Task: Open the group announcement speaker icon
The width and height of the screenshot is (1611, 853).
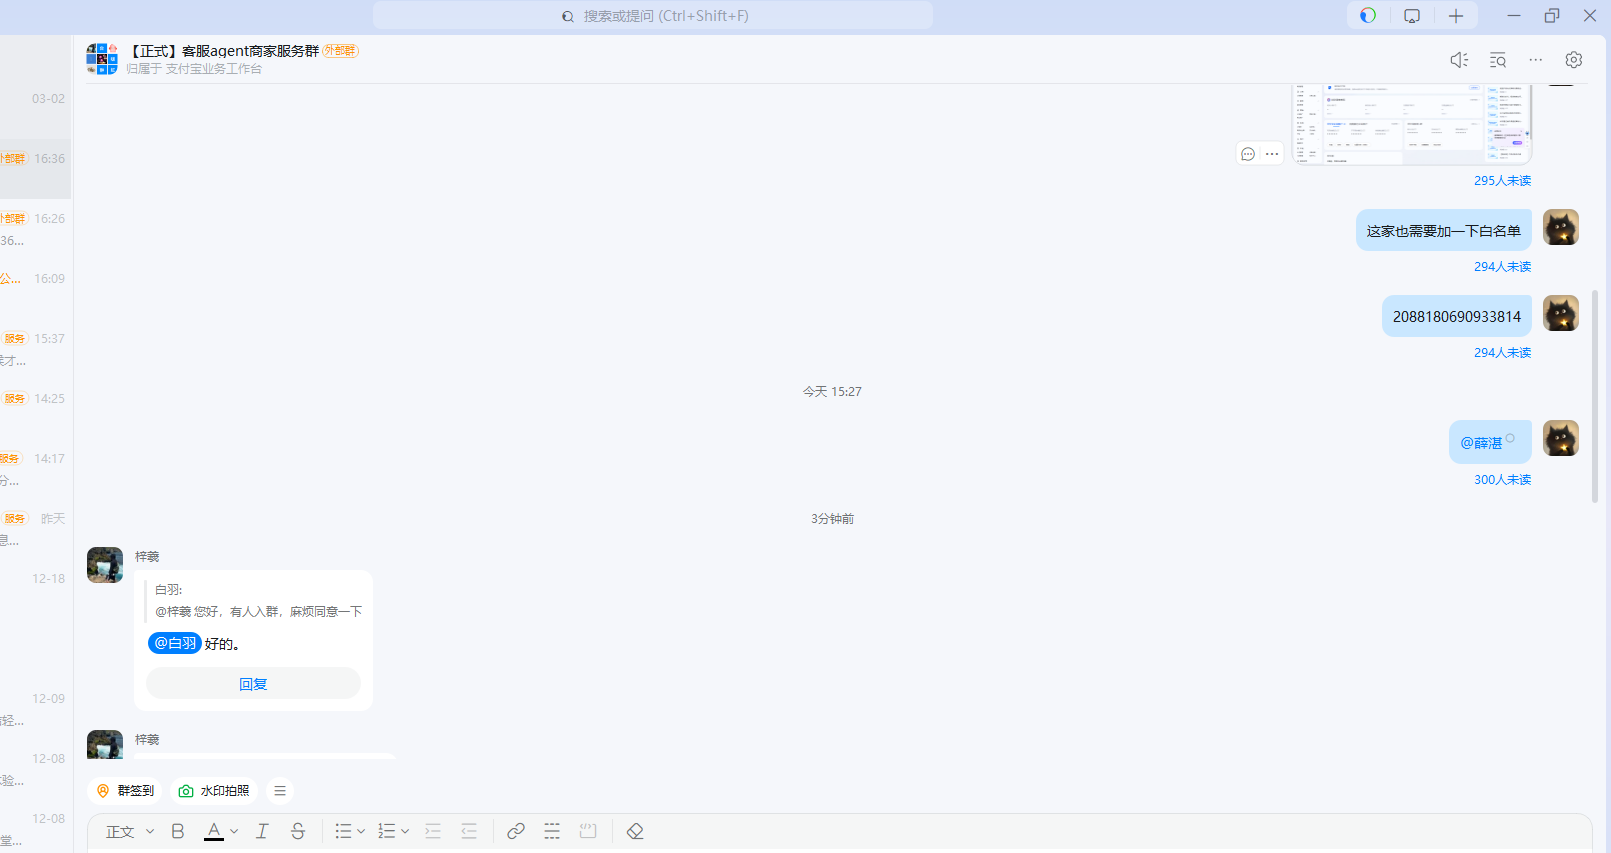Action: (x=1459, y=60)
